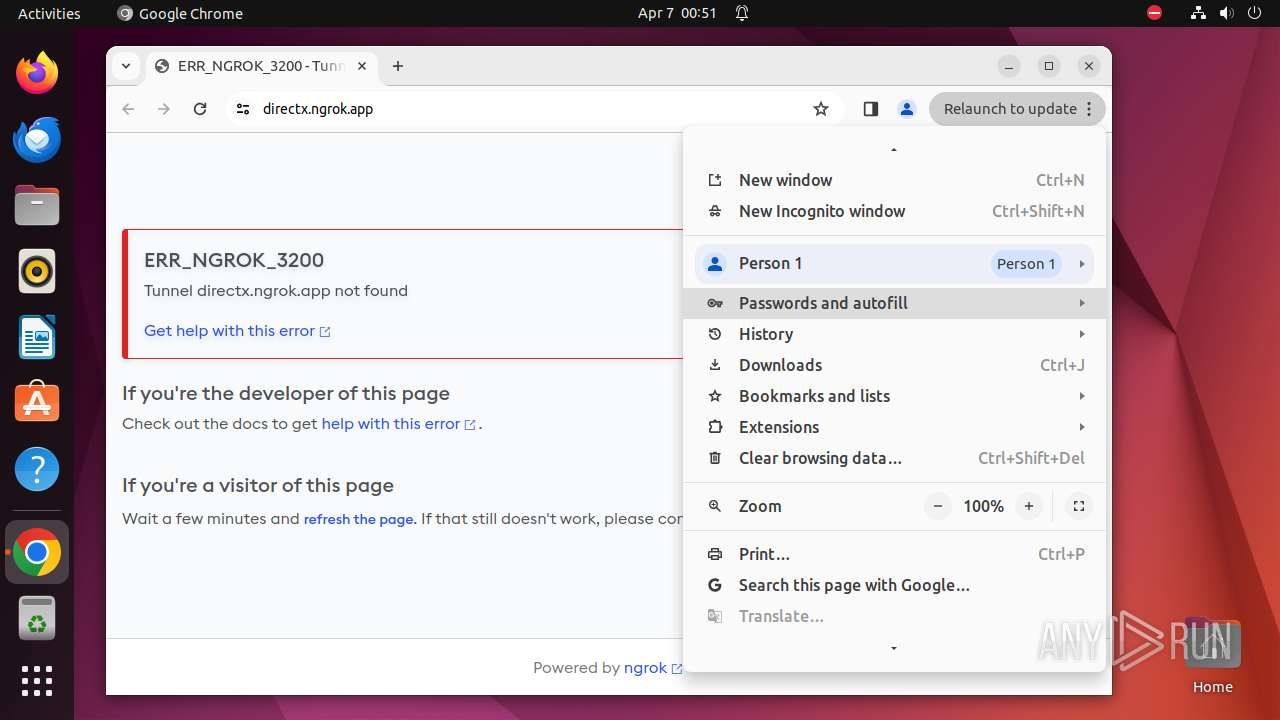This screenshot has width=1280, height=720.
Task: Open Downloads from the menu
Action: [x=895, y=365]
